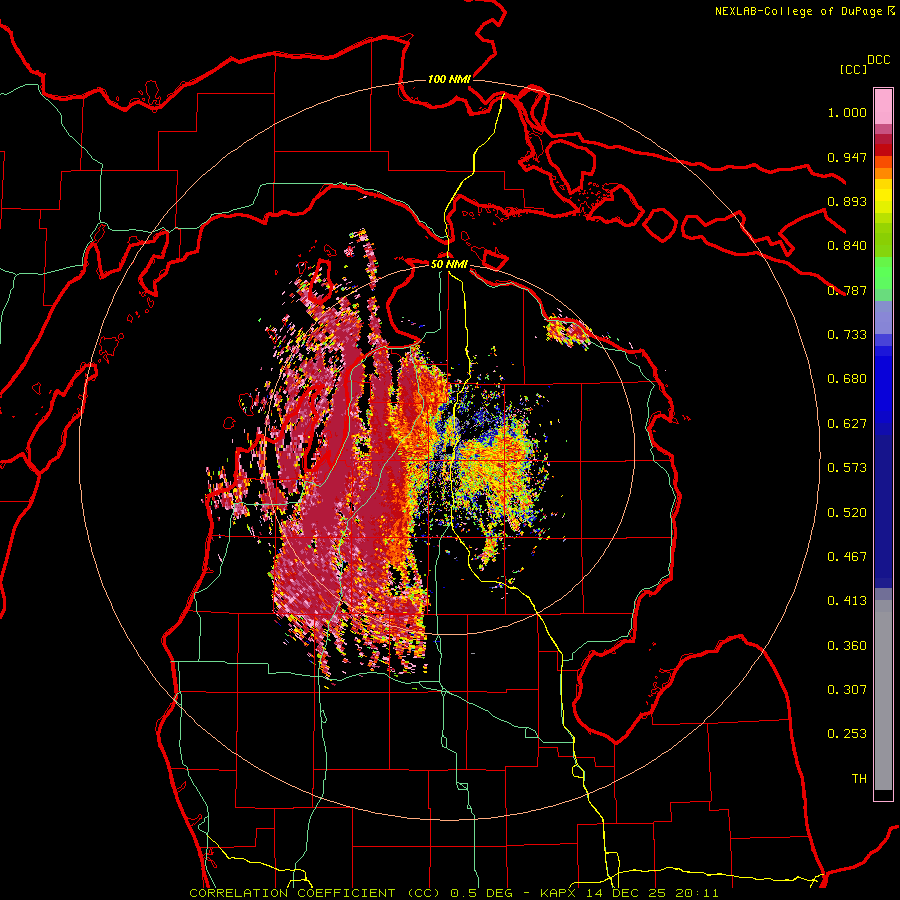Screen dimensions: 900x900
Task: Click the 0.627 scale value
Action: tap(847, 424)
